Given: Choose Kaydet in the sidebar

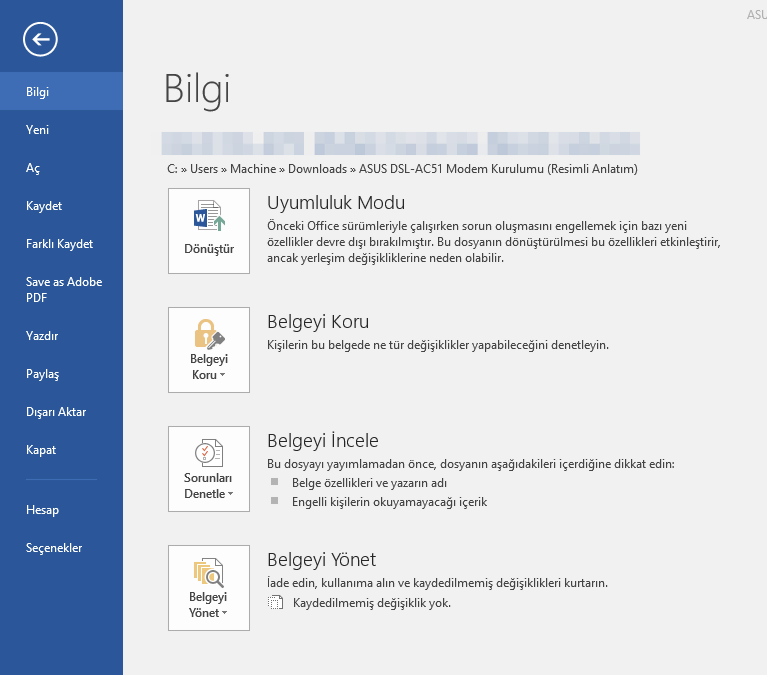Looking at the screenshot, I should (61, 206).
